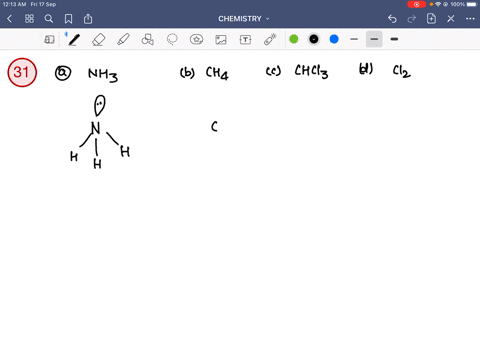Tap the screen recording indicator
Viewport: 480px width, 360px height.
416,4
